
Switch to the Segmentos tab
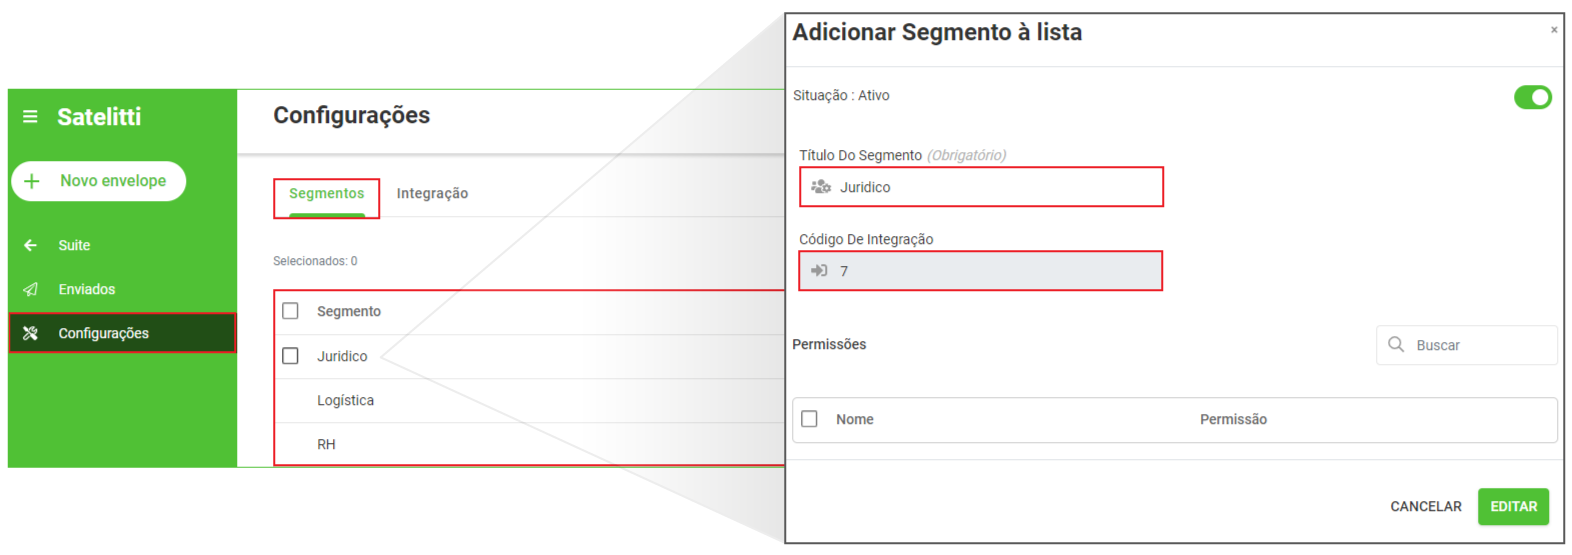coord(327,194)
